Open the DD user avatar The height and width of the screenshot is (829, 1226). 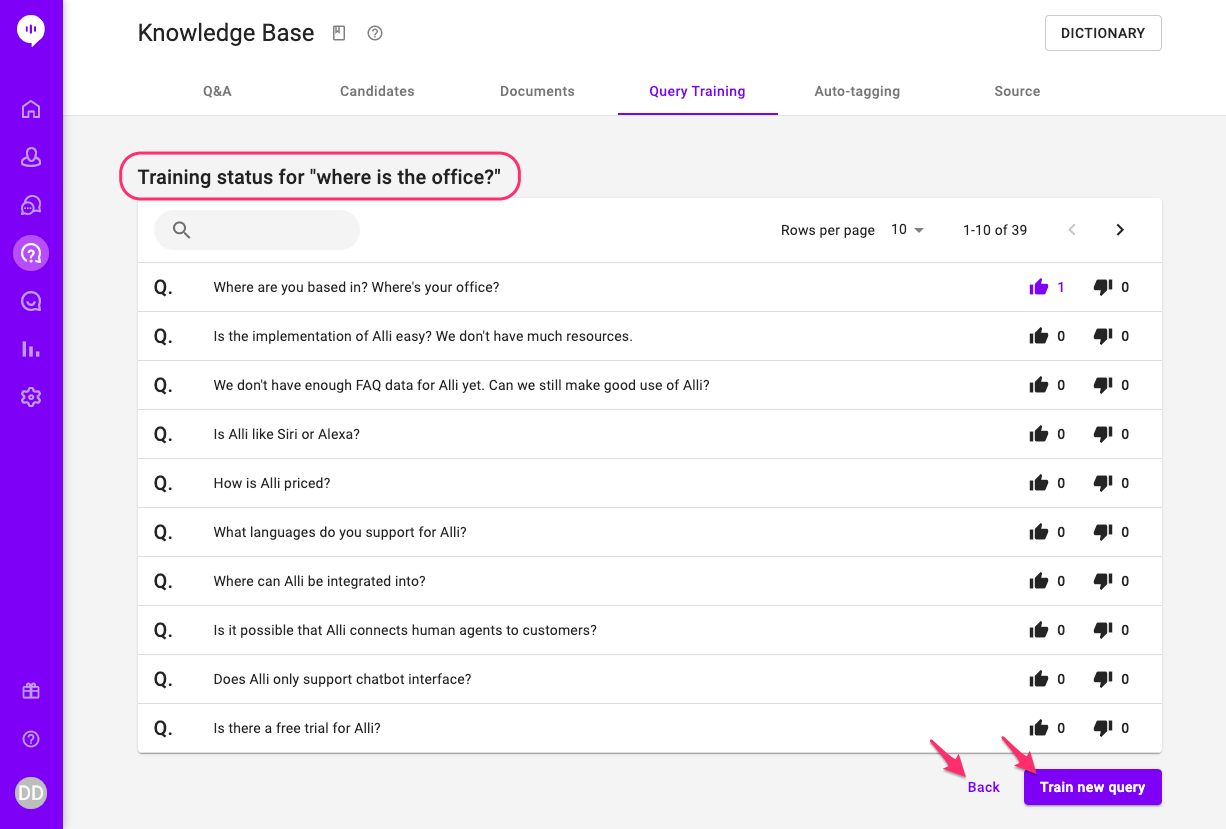31,793
